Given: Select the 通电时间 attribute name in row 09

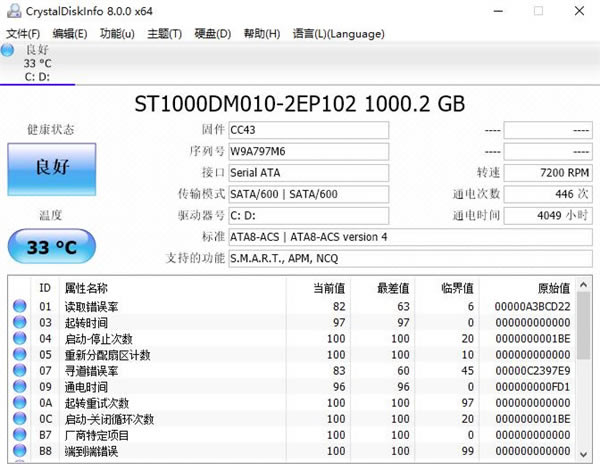Looking at the screenshot, I should click(x=86, y=387).
